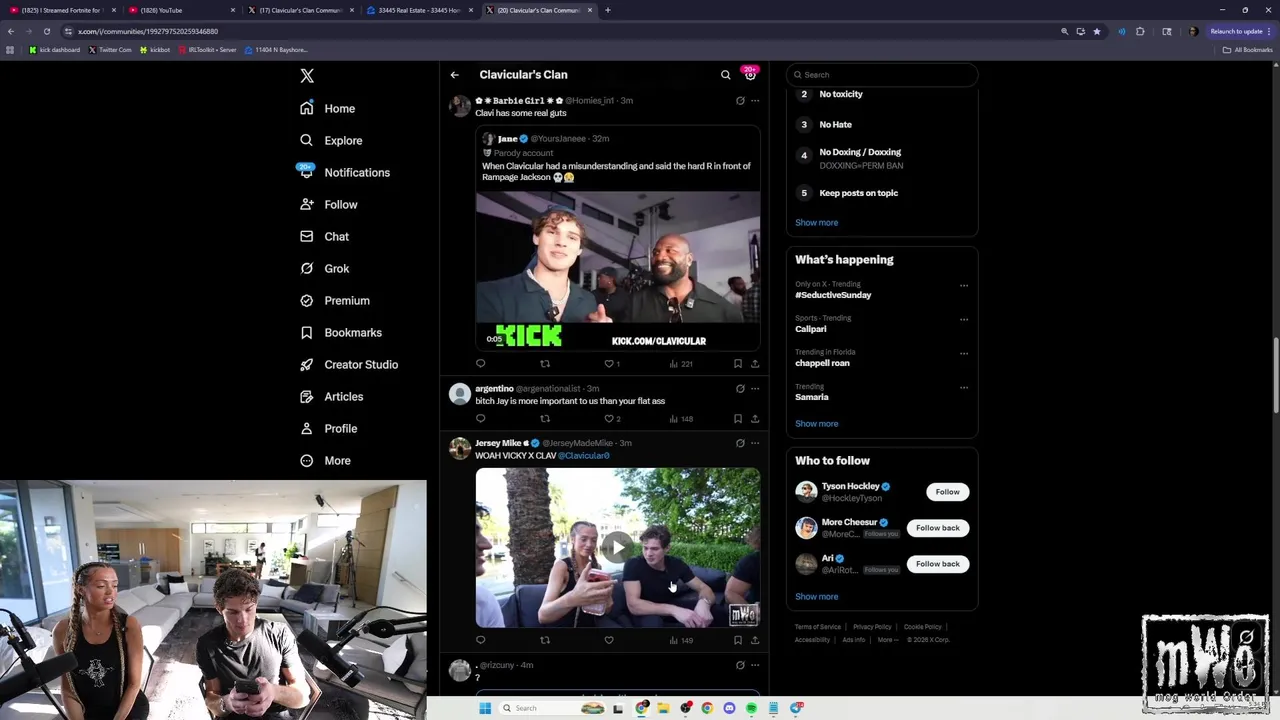Click Follow item in left sidebar
Screen dimensions: 1280x720
(329, 204)
